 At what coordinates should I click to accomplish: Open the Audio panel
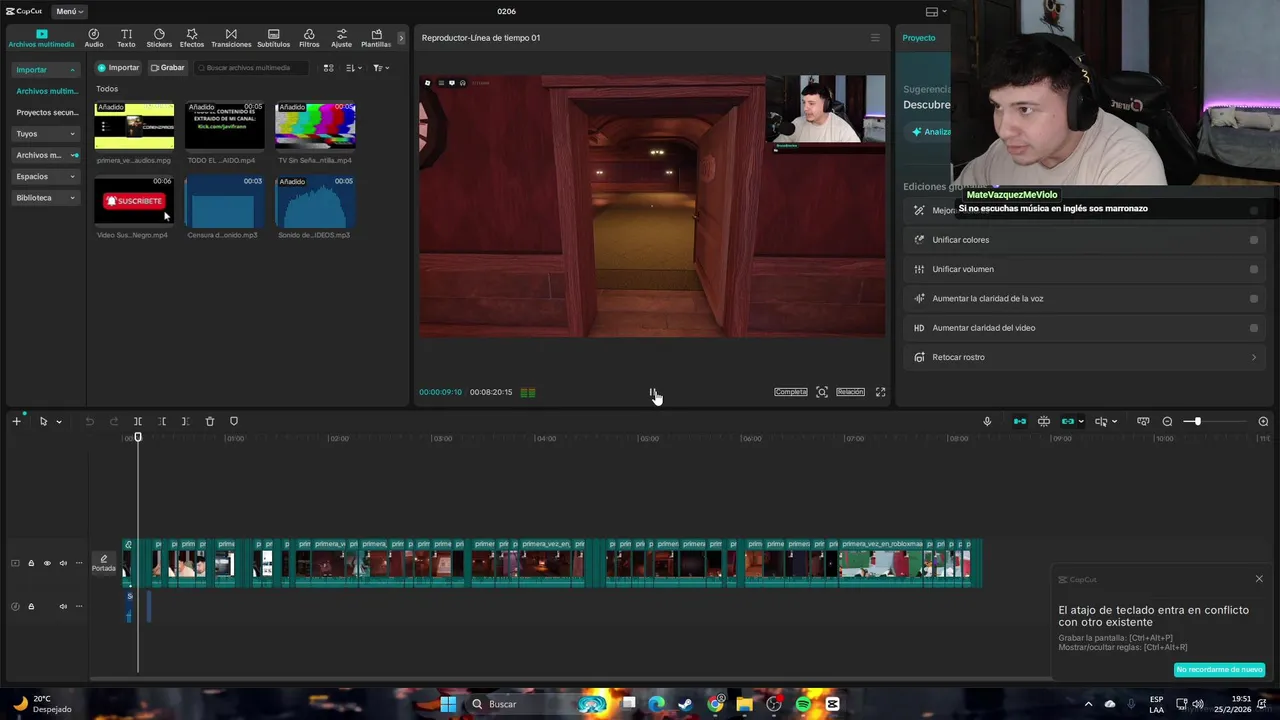[x=94, y=38]
